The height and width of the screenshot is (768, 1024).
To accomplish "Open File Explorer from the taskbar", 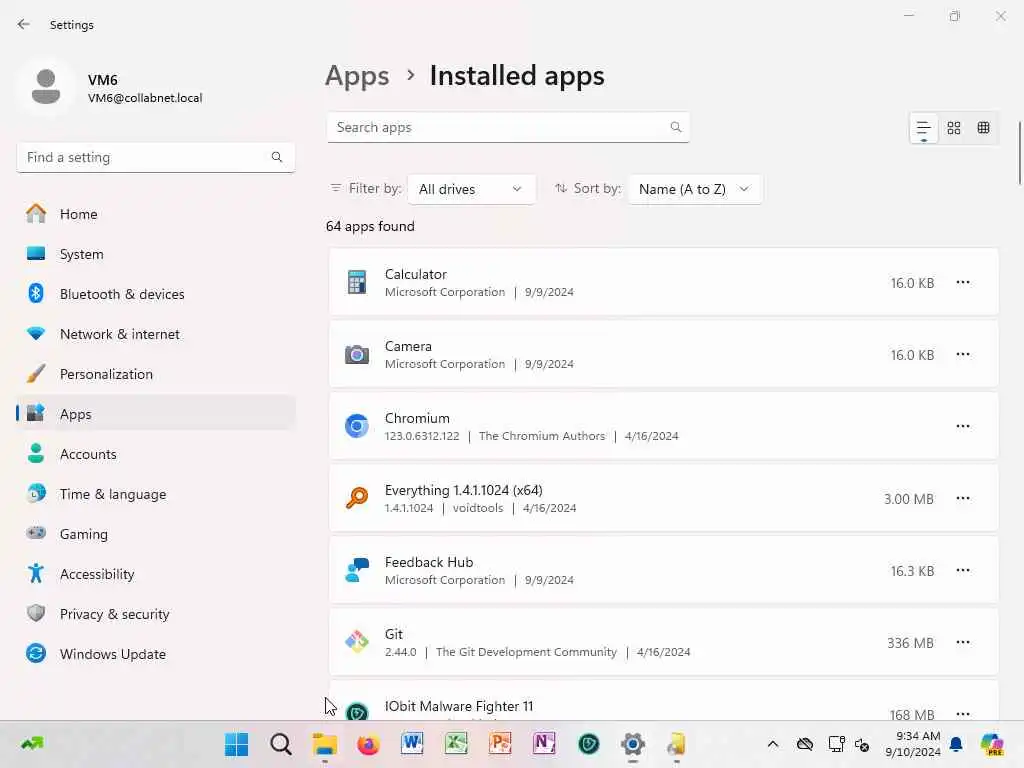I will (325, 744).
